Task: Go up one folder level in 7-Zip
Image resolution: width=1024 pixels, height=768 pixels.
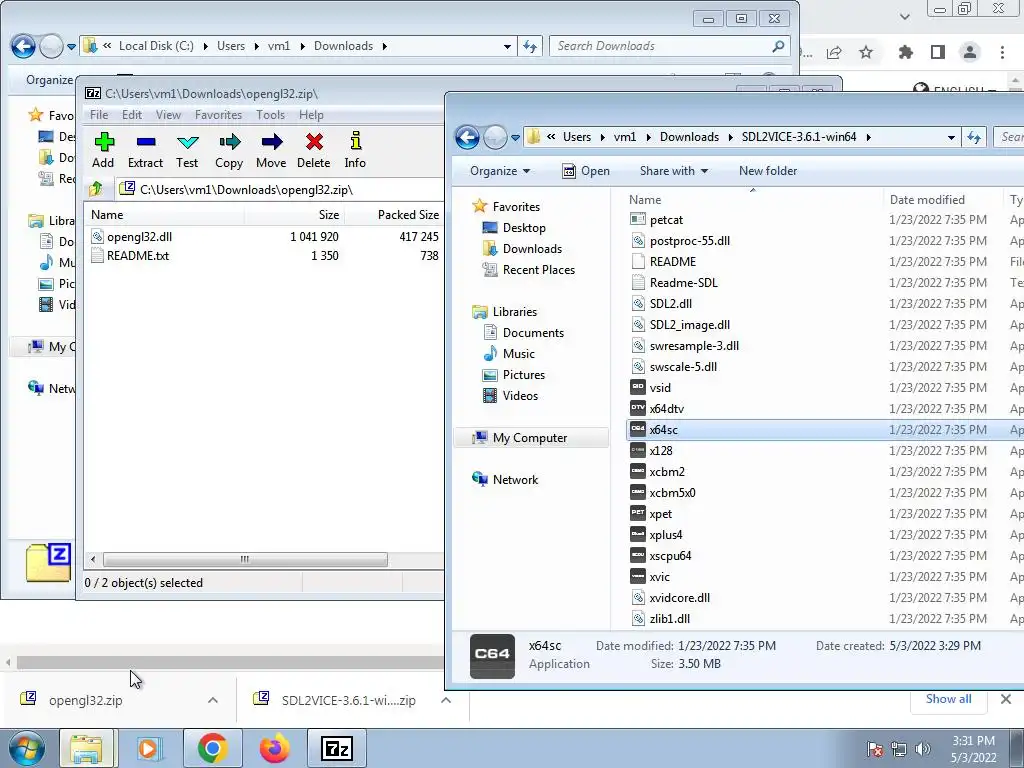Action: (x=96, y=189)
